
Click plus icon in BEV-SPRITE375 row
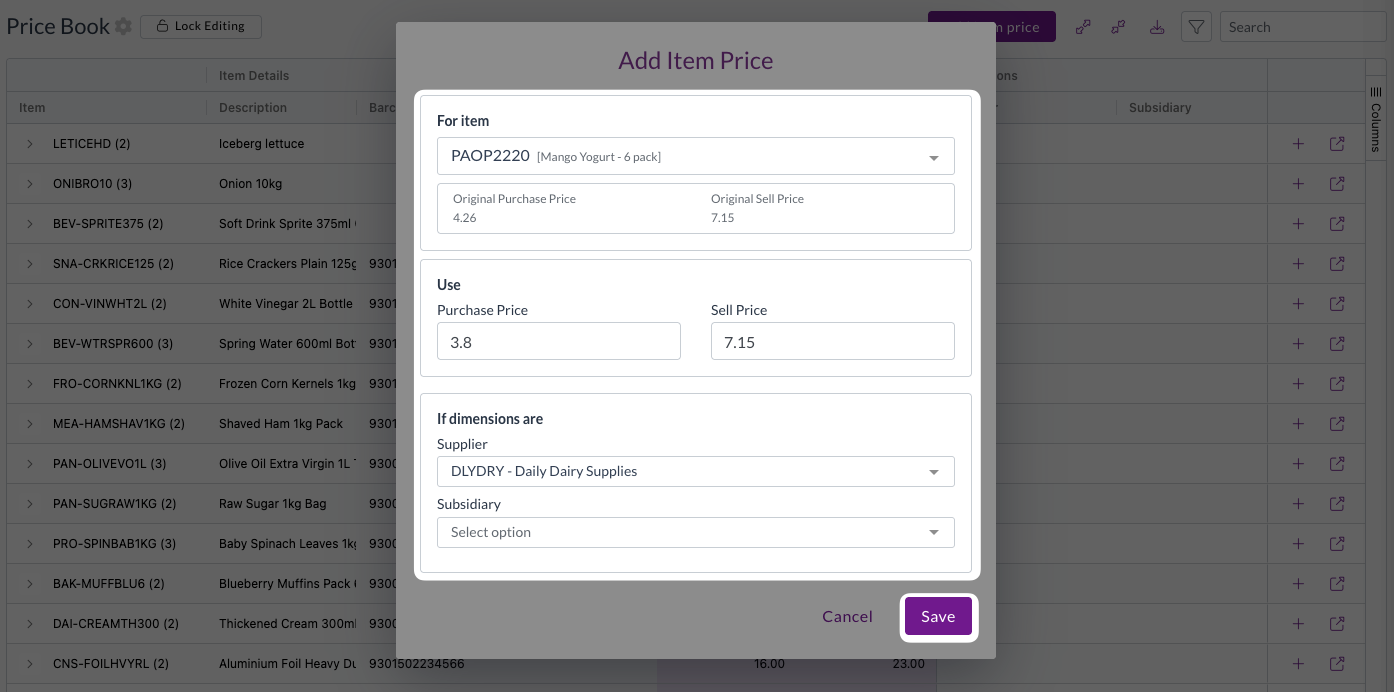tap(1298, 224)
